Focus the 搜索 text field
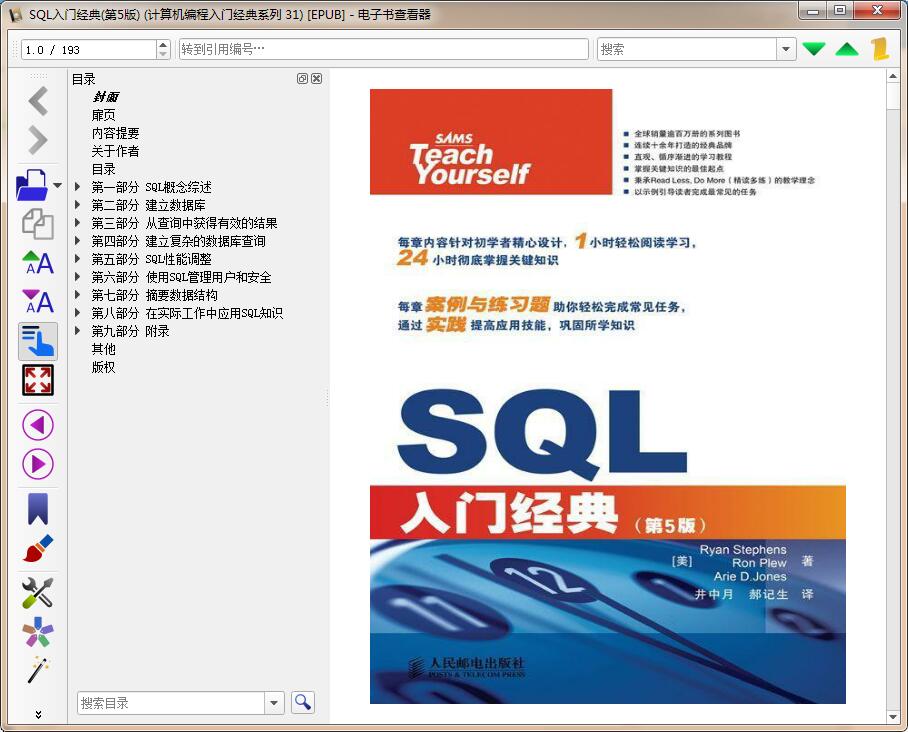Viewport: 908px width, 732px height. pos(687,49)
